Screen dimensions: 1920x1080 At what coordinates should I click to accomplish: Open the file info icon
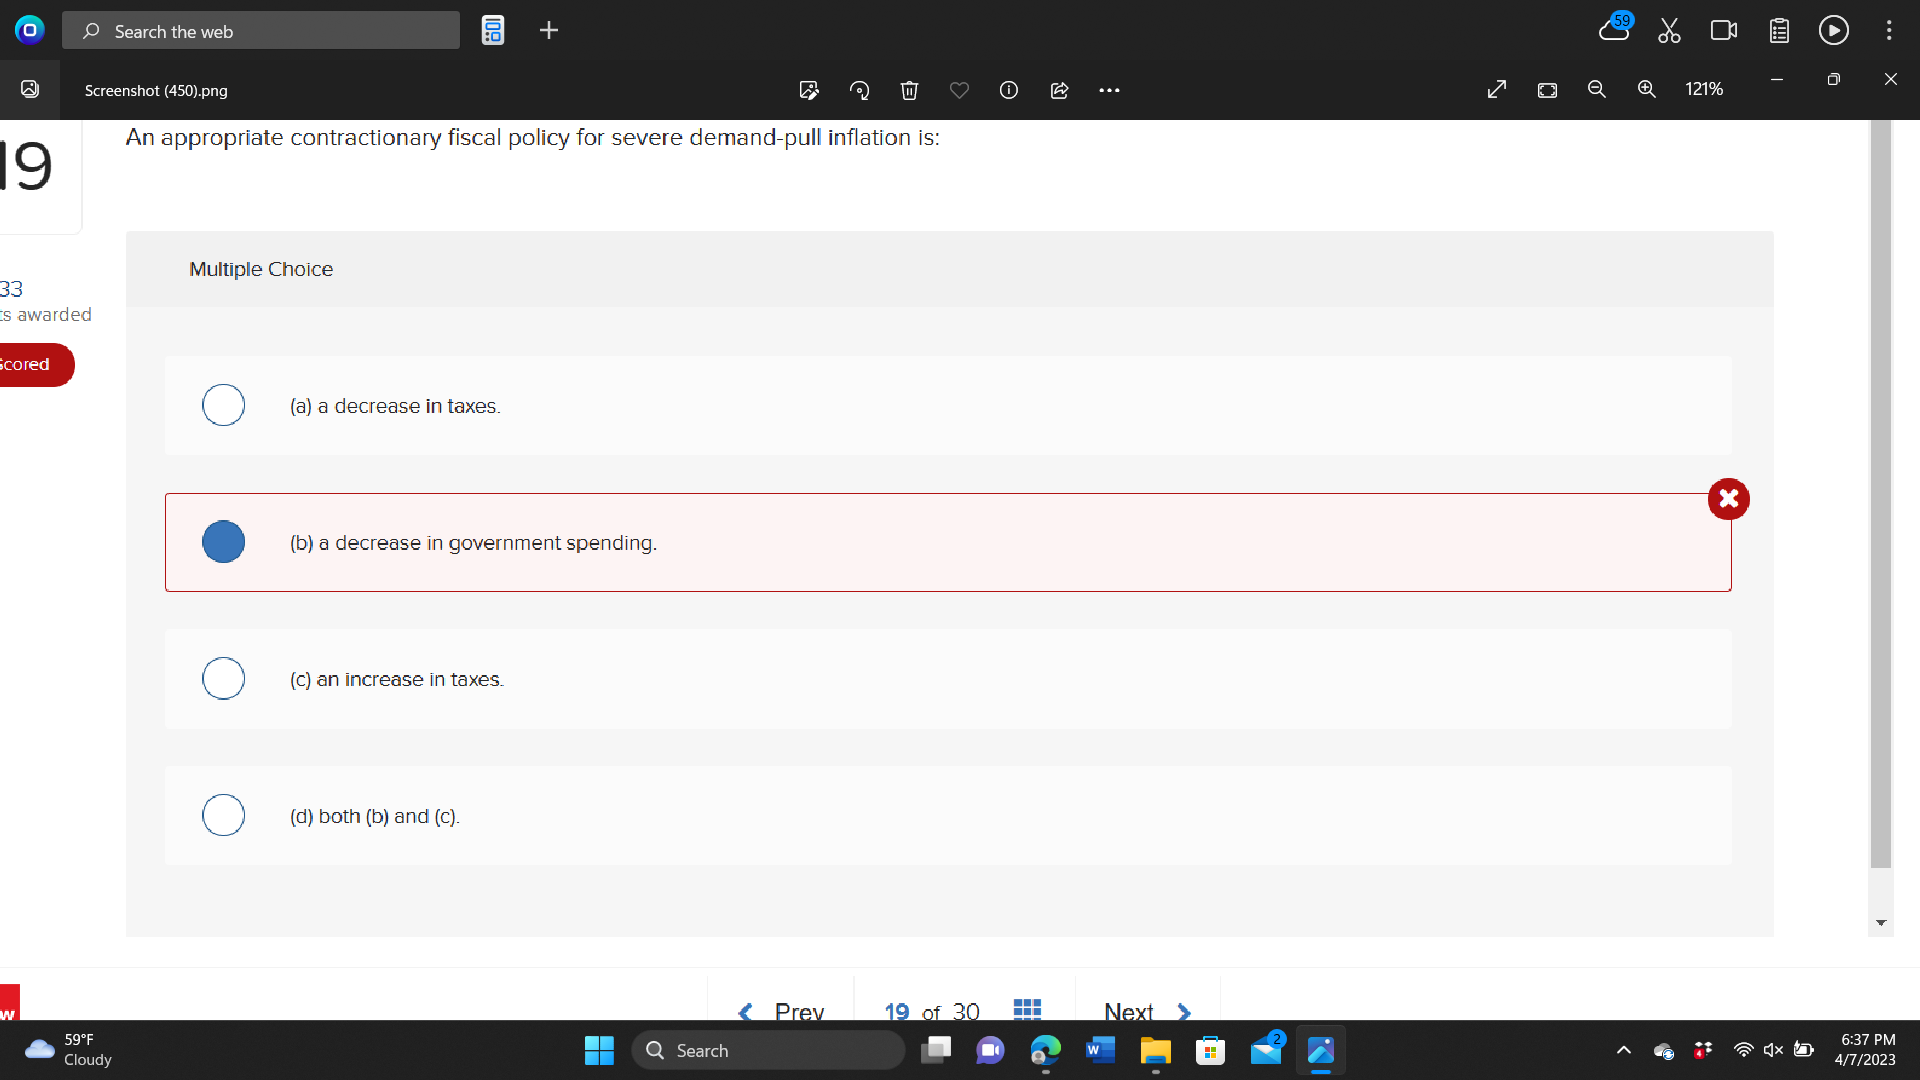coord(1009,91)
